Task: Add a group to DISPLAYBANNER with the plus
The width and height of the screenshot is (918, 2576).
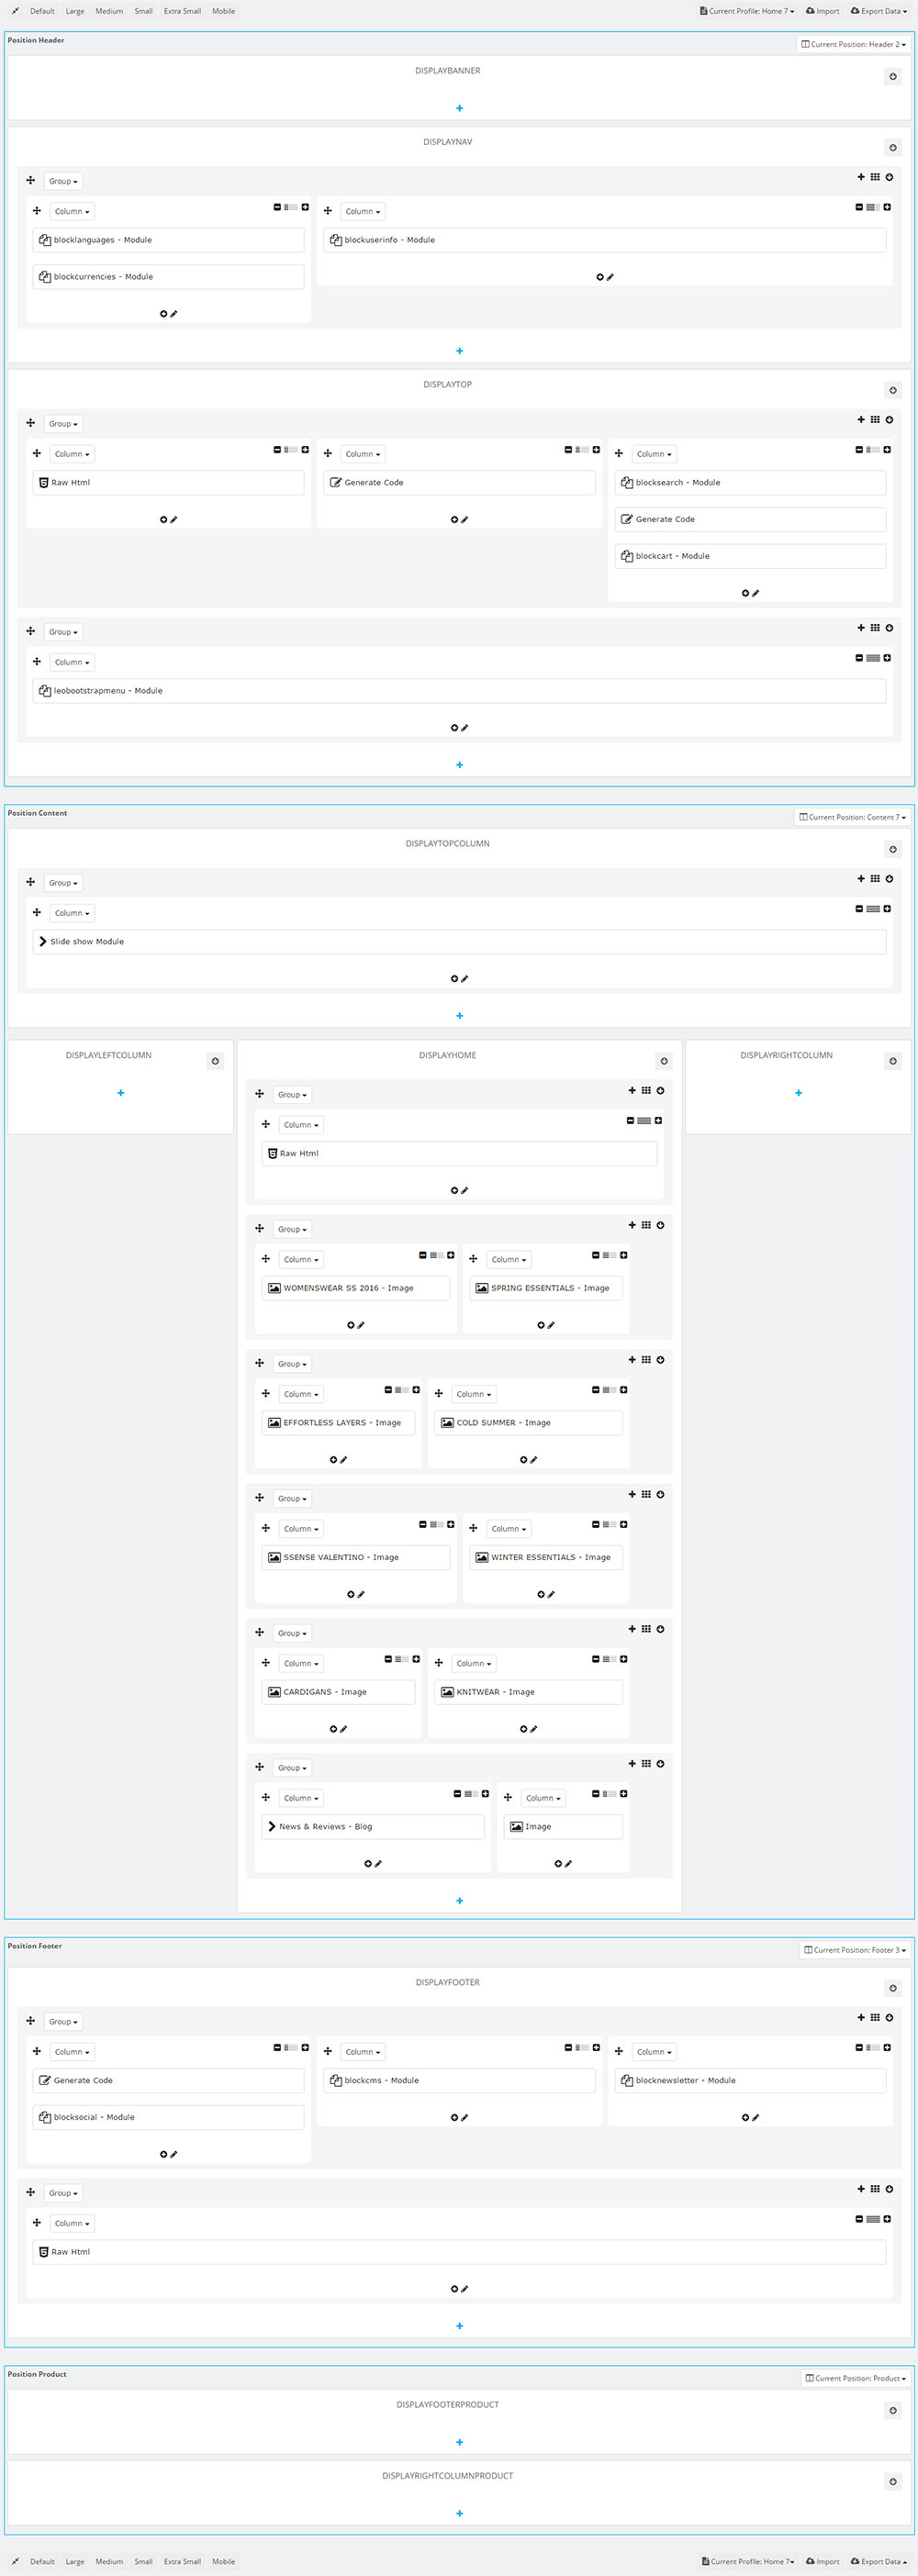Action: pos(459,108)
